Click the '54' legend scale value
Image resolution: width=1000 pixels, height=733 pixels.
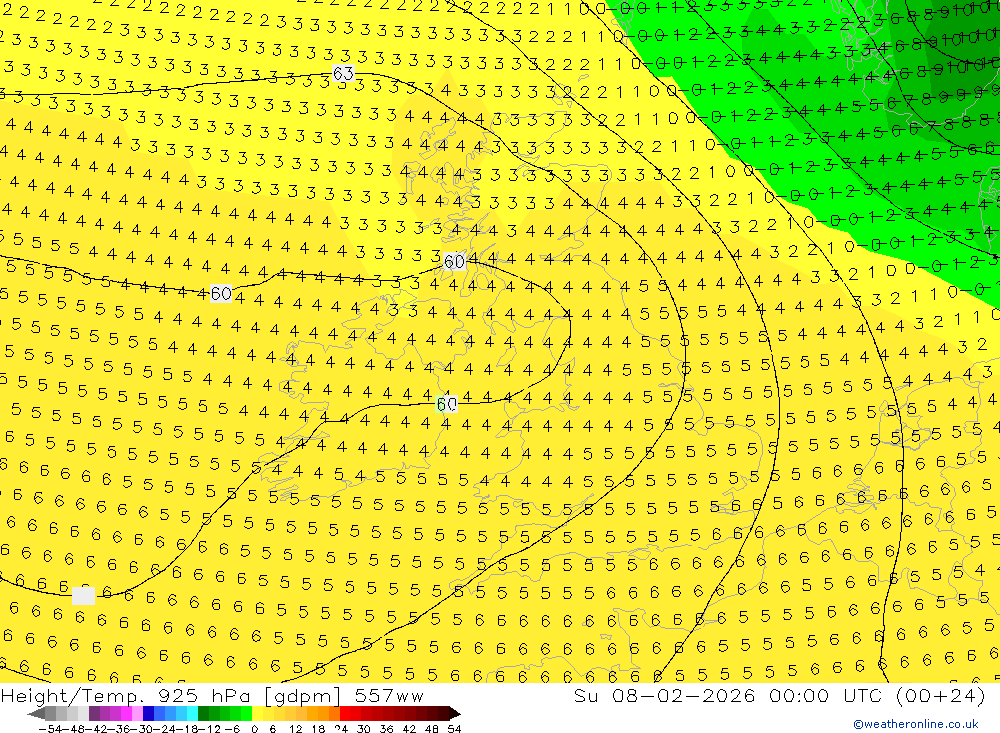pos(454,729)
